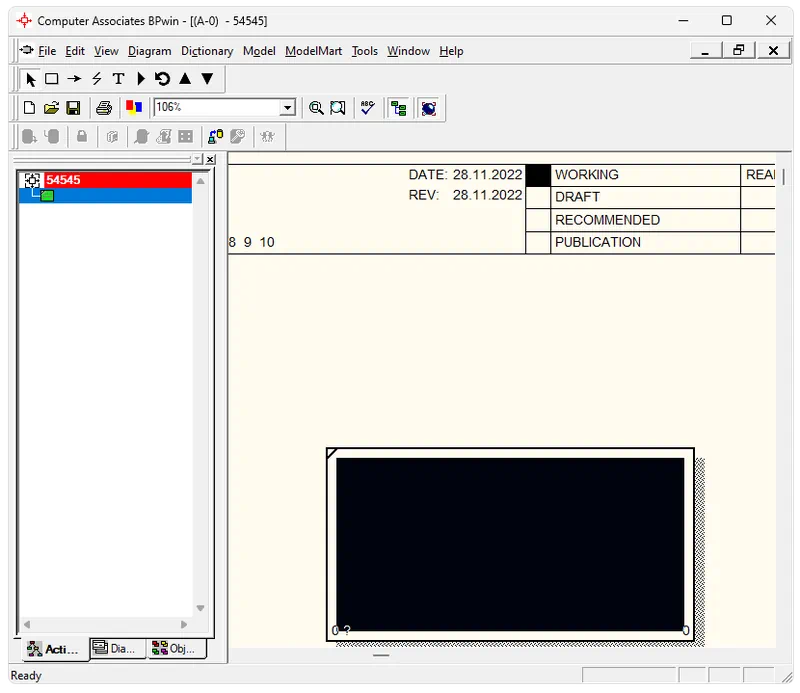
Task: Select the Arrow drawing tool
Action: [x=74, y=79]
